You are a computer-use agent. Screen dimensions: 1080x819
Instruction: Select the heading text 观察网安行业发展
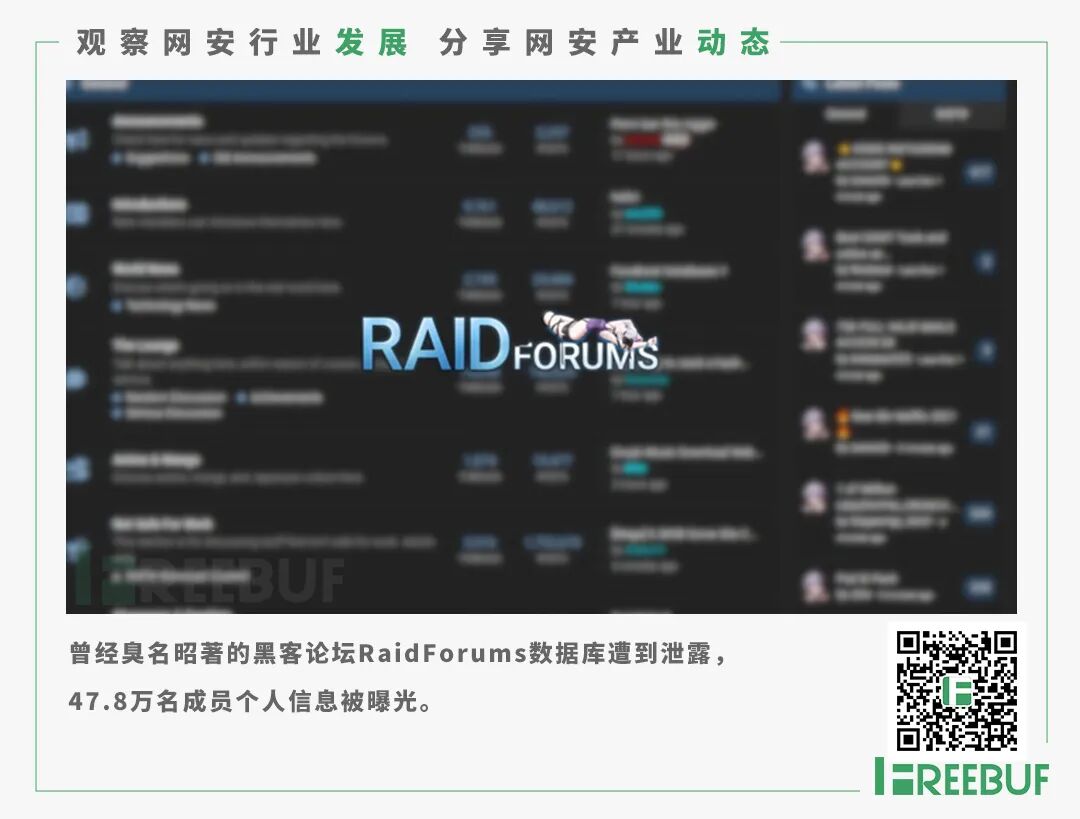pyautogui.click(x=242, y=43)
